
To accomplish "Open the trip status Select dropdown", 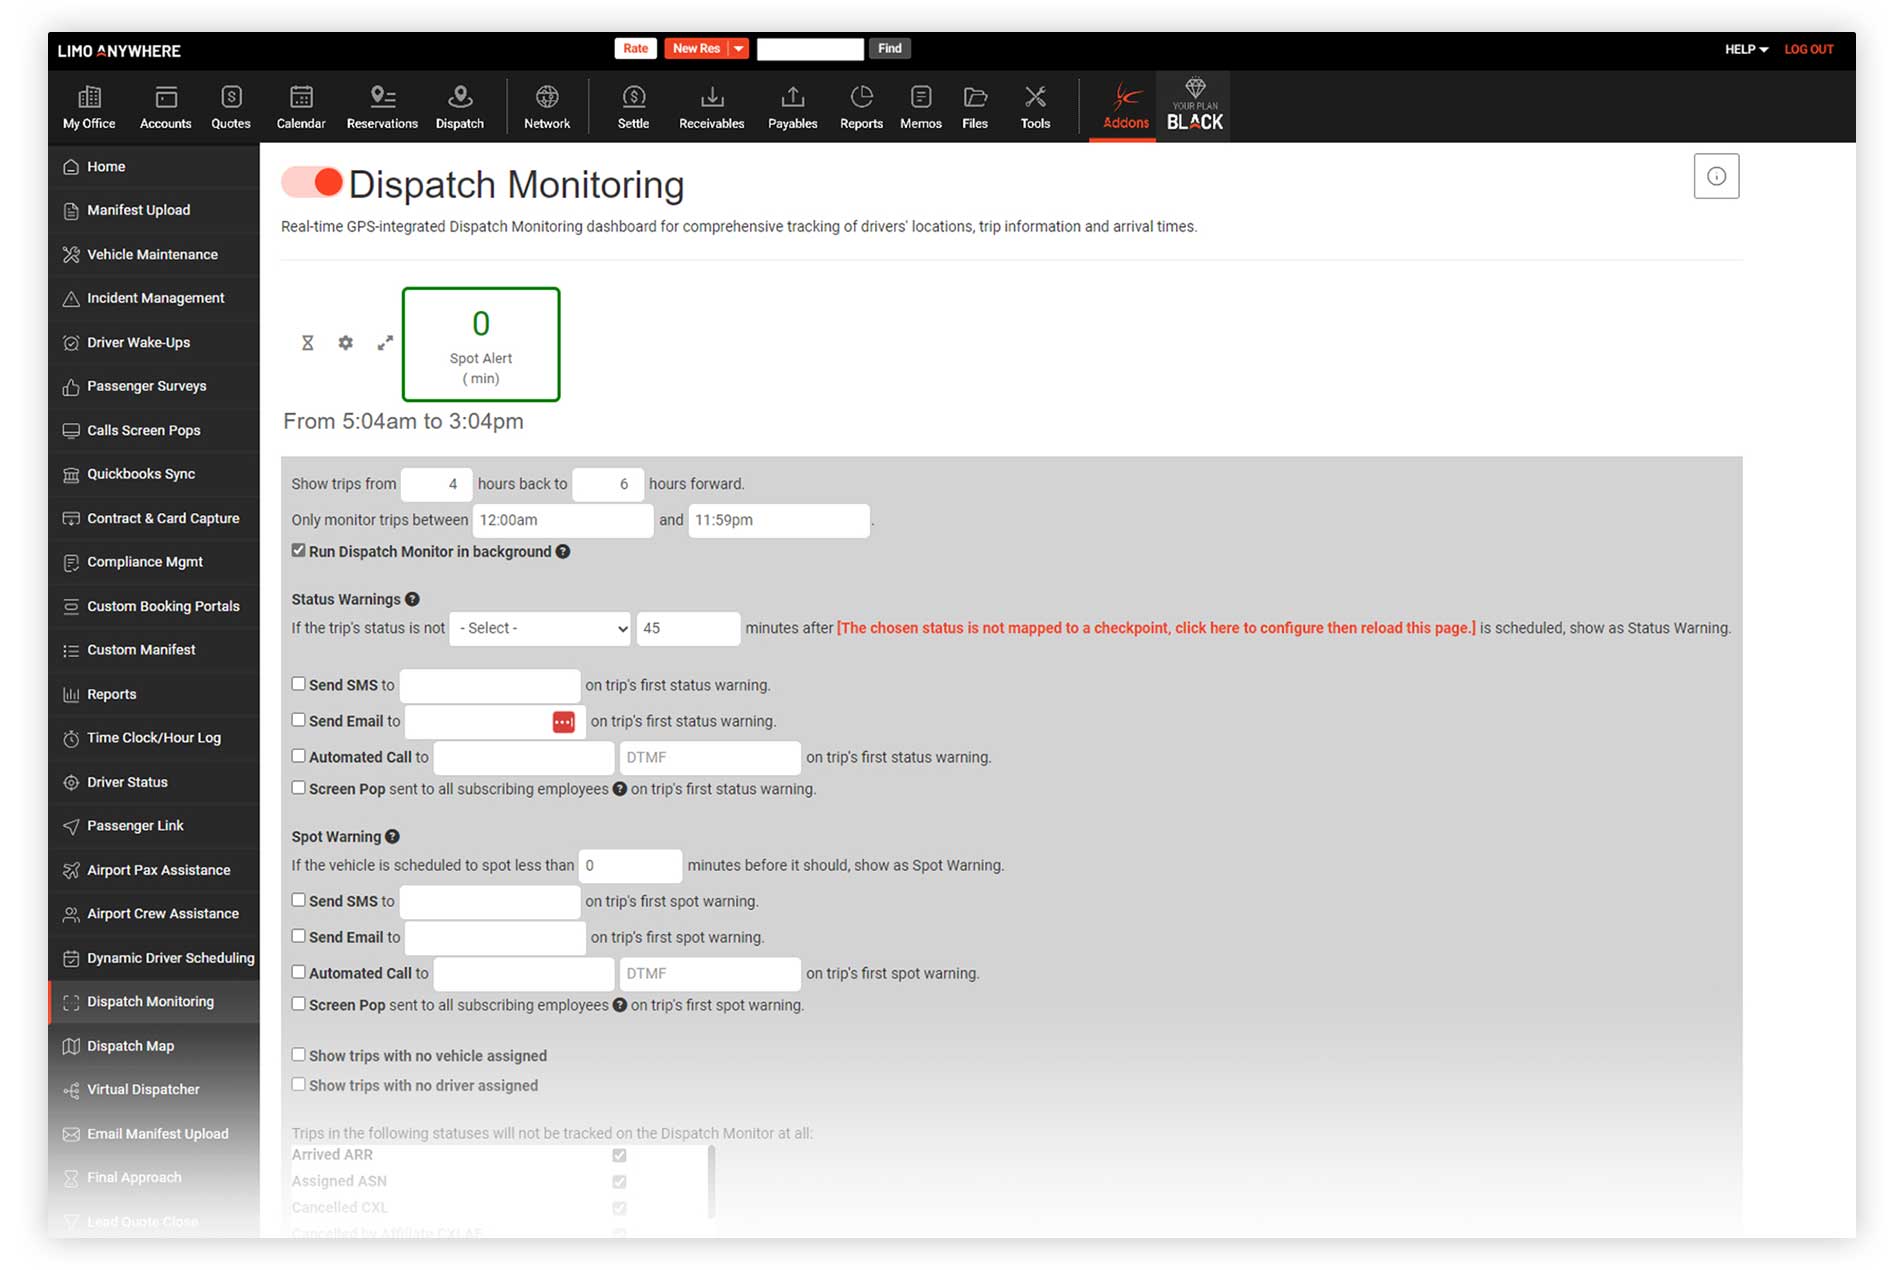I will (x=540, y=628).
